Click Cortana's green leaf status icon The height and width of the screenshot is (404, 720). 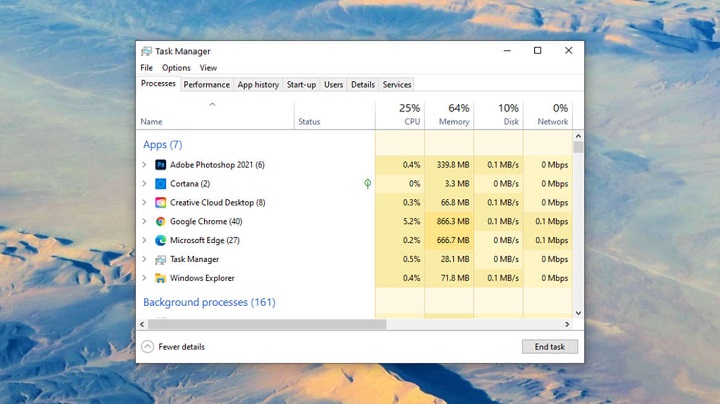(x=368, y=184)
